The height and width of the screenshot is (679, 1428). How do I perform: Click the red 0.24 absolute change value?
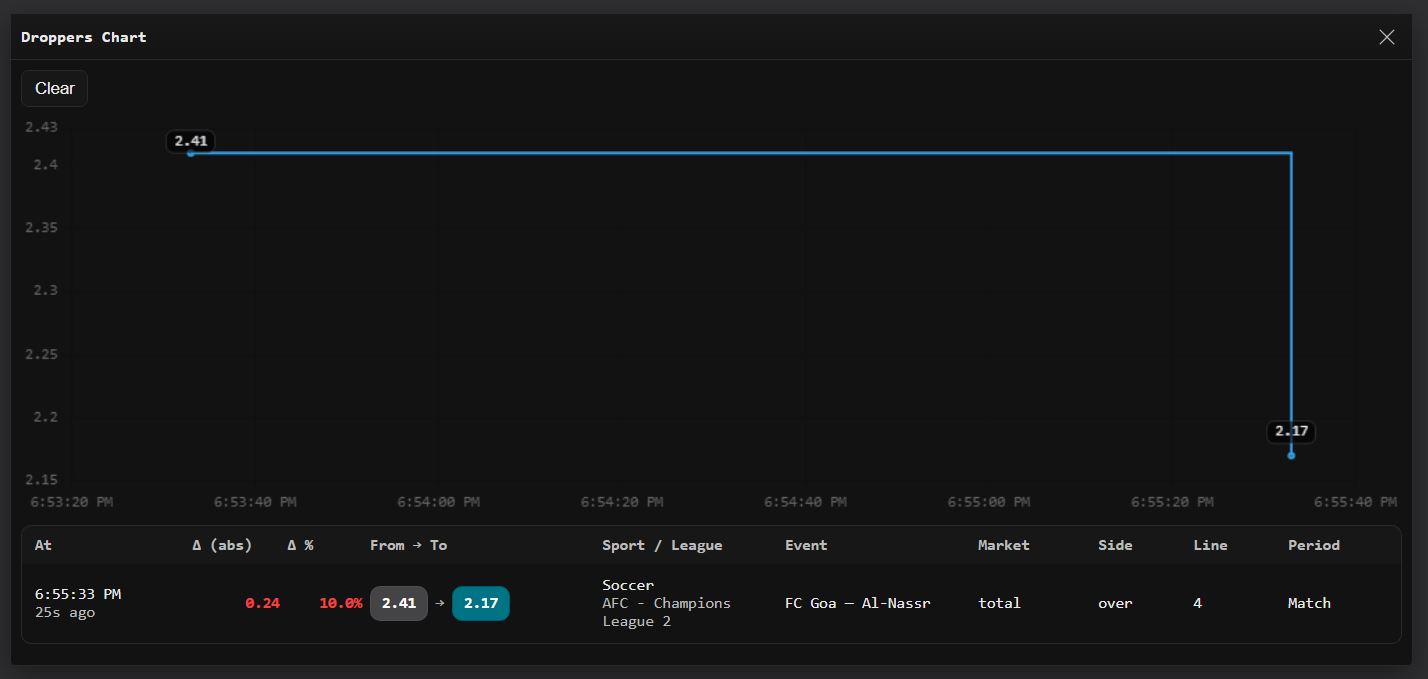(263, 603)
